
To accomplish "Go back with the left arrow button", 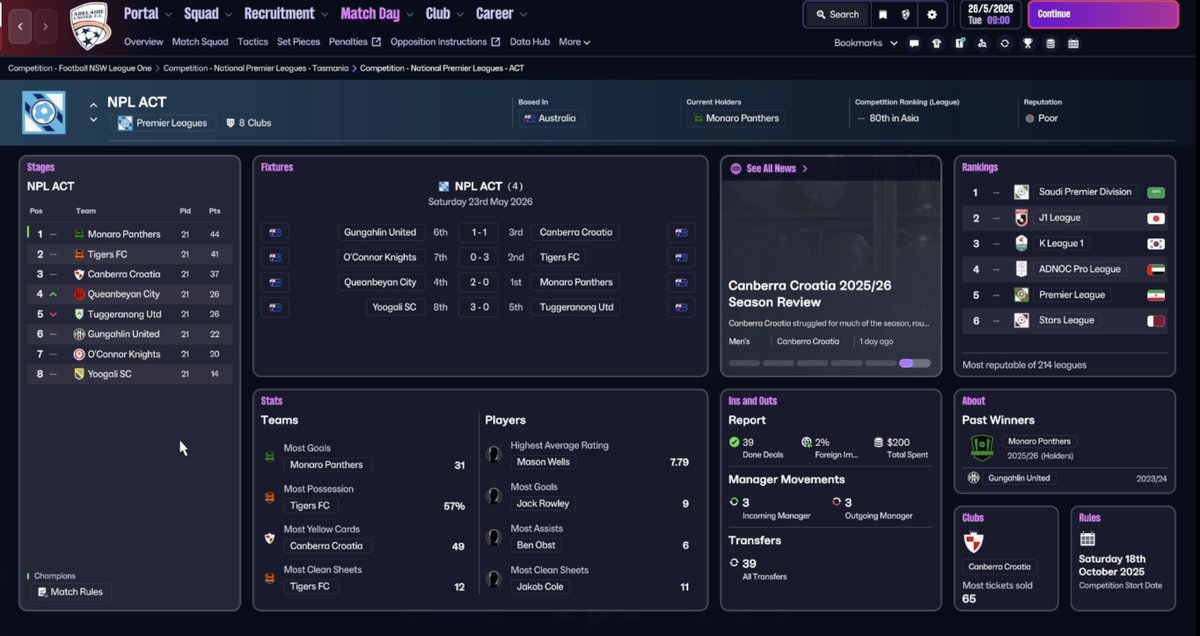I will (x=20, y=26).
